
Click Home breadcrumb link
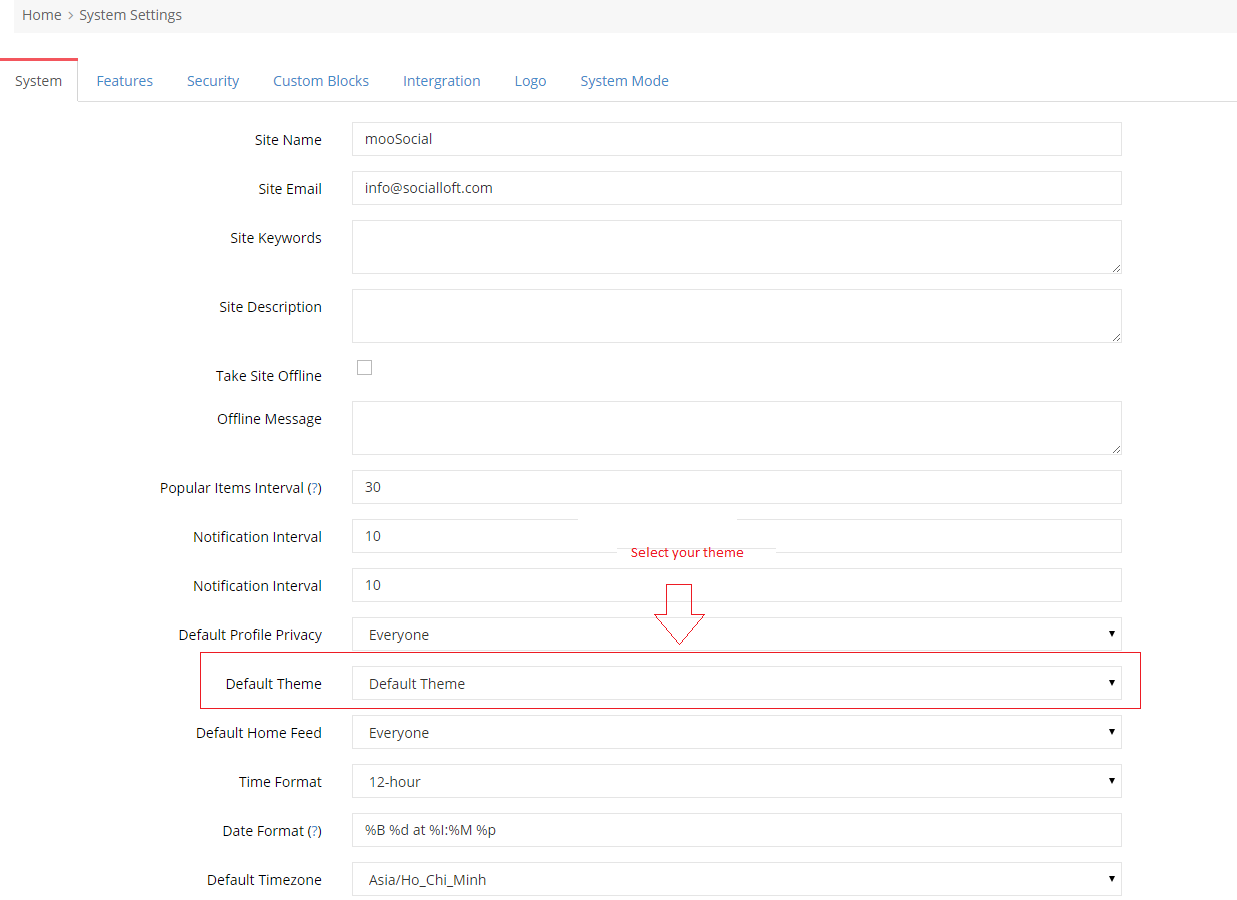pos(42,15)
